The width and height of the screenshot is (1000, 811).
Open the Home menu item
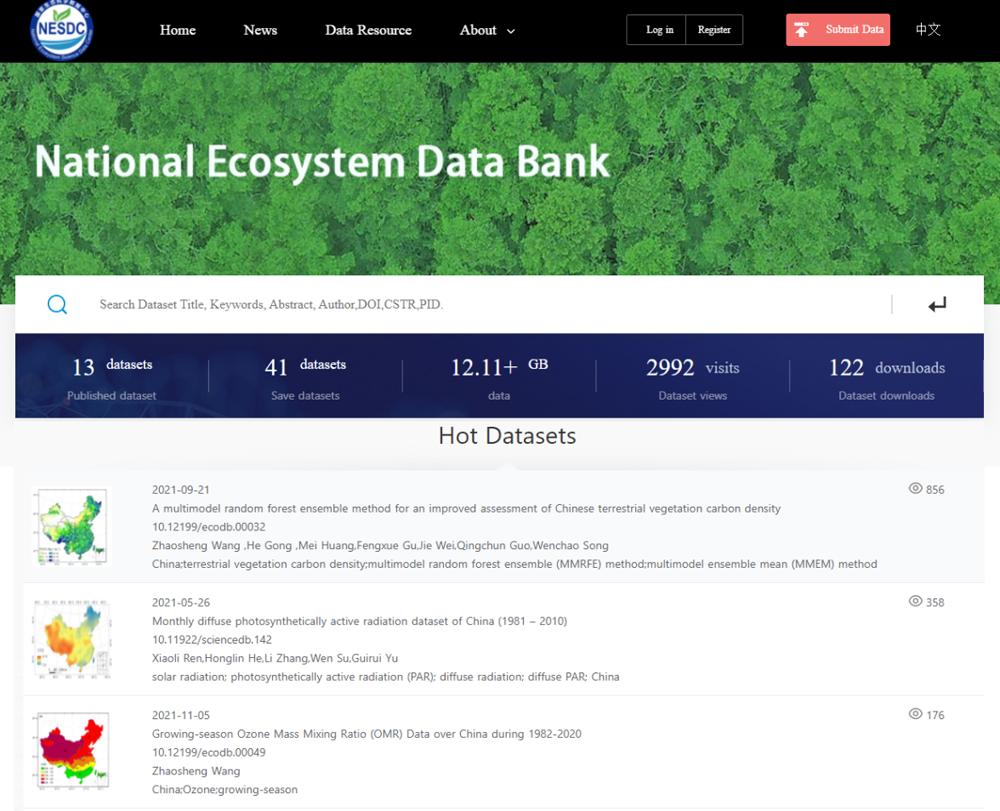click(x=178, y=30)
